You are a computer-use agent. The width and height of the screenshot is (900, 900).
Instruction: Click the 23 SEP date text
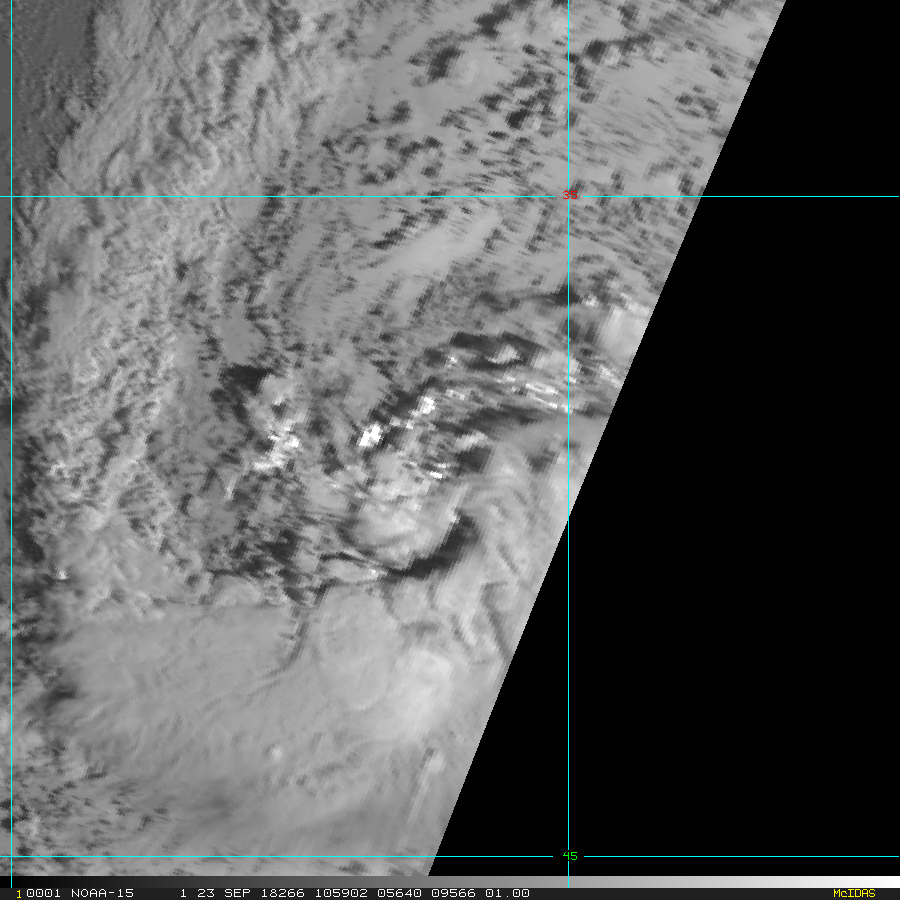(x=223, y=893)
